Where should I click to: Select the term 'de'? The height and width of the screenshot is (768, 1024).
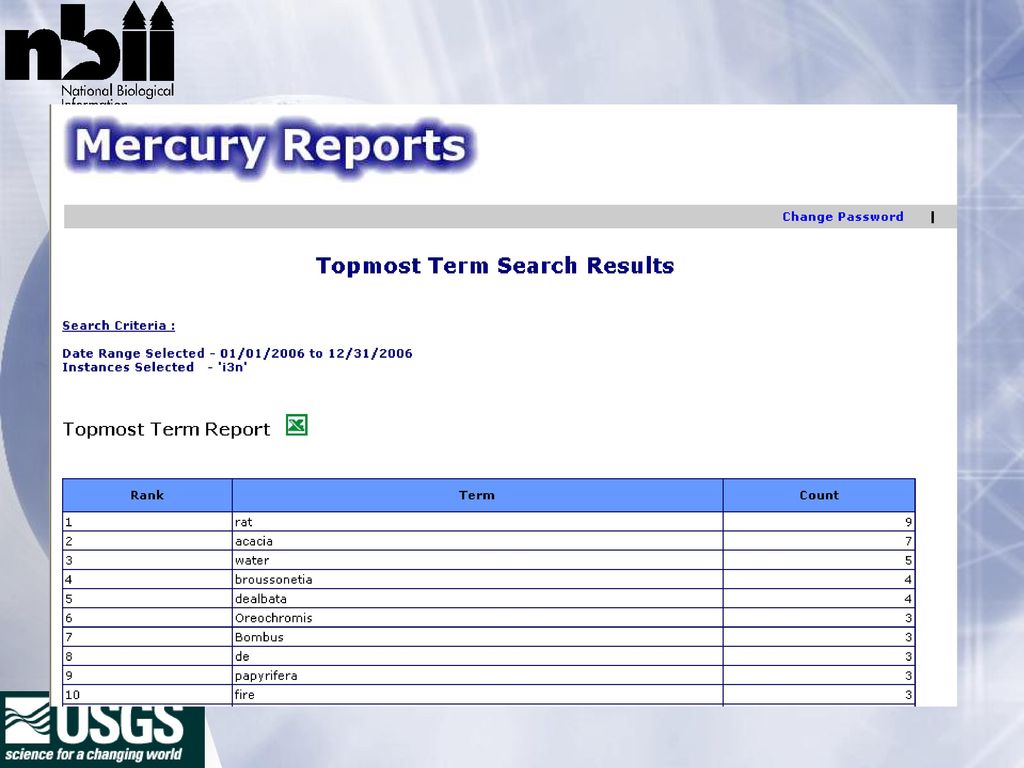point(242,656)
